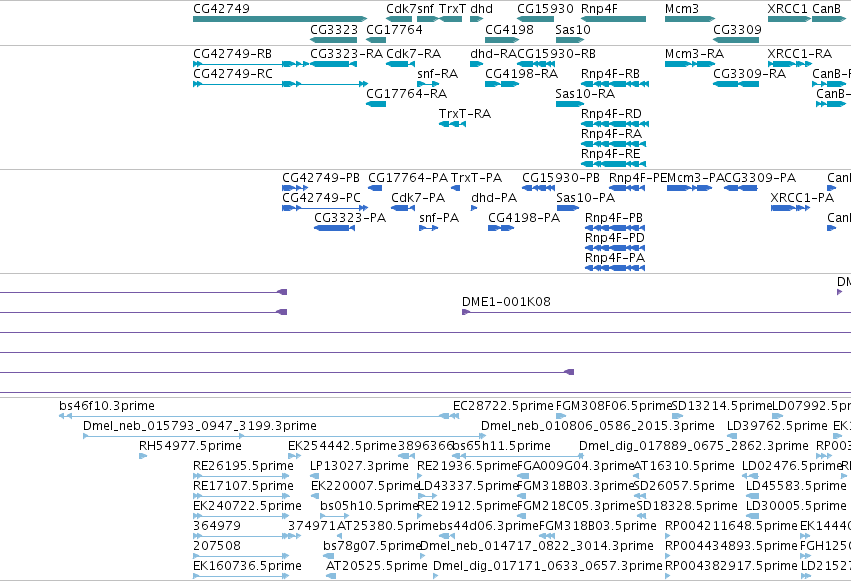Click the Cdk7-PA protein label
Viewport: 851px width, 581px height.
click(x=418, y=198)
